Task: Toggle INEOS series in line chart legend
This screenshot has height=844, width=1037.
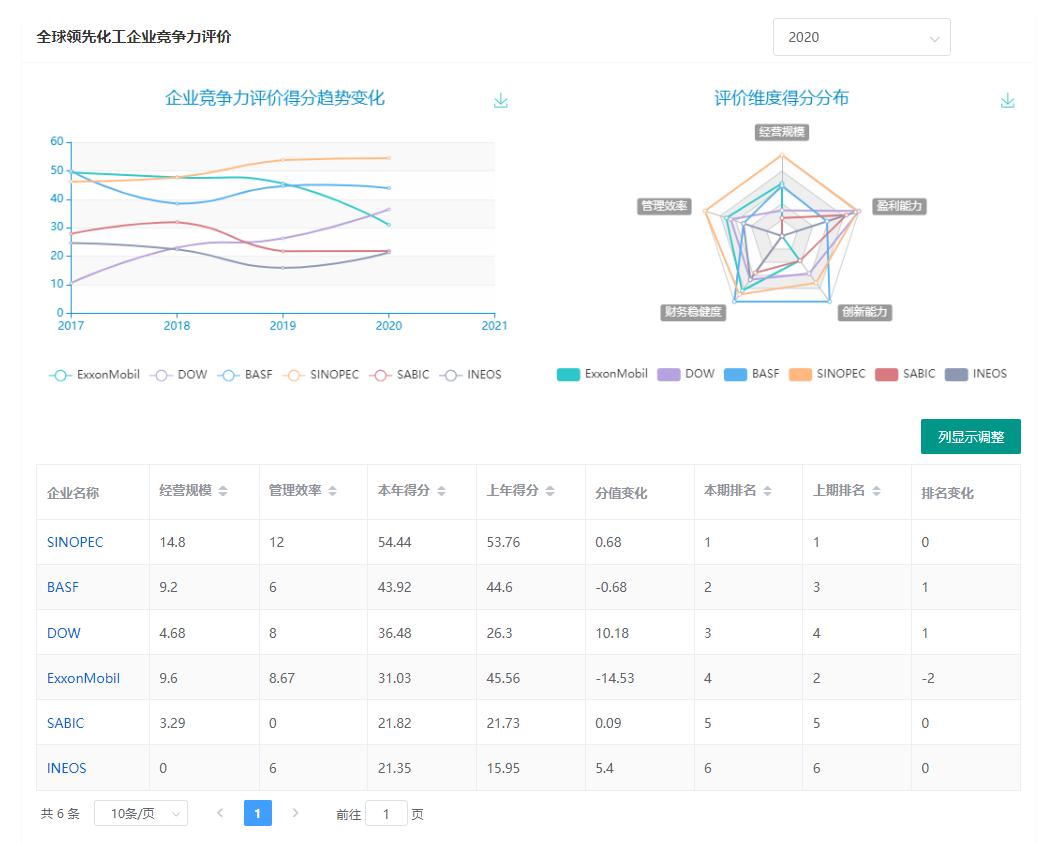Action: pos(470,375)
